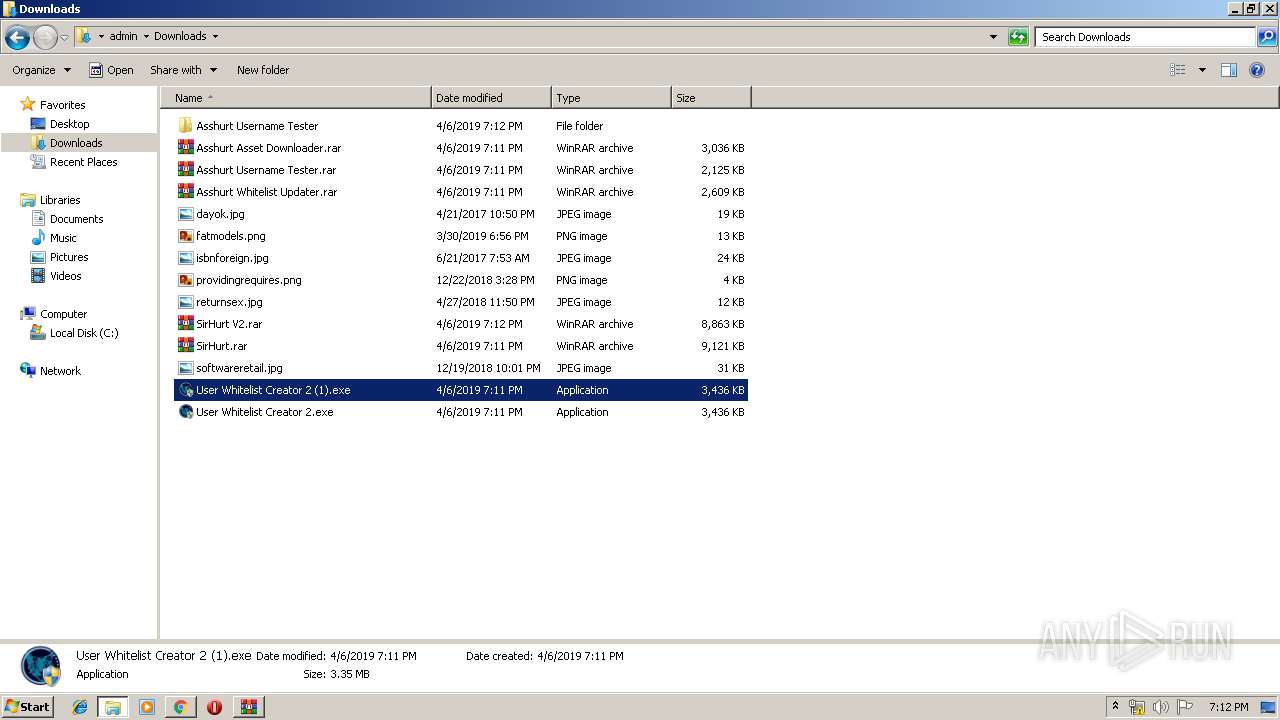Select the returnsex.jpg file
This screenshot has width=1280, height=720.
click(229, 302)
